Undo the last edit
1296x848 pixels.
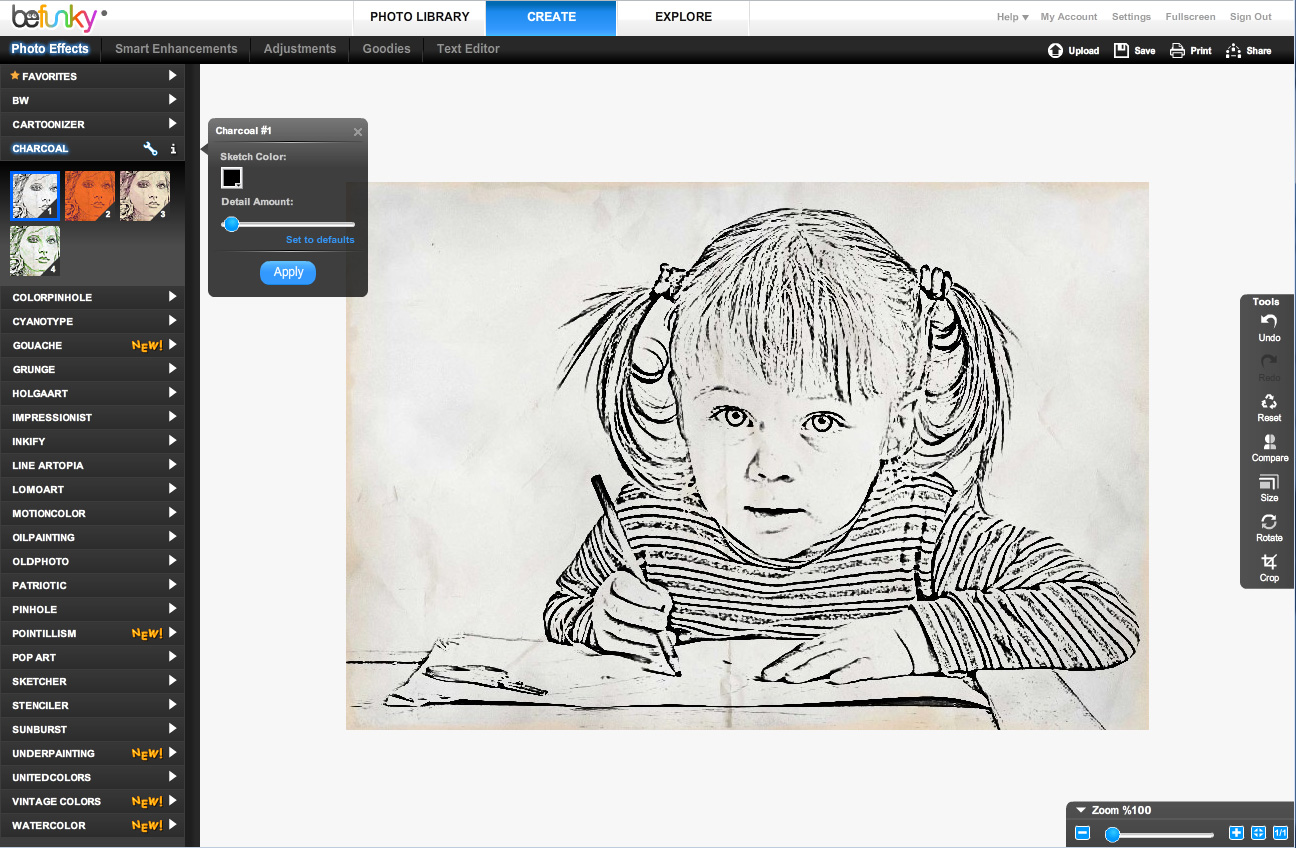pyautogui.click(x=1268, y=327)
